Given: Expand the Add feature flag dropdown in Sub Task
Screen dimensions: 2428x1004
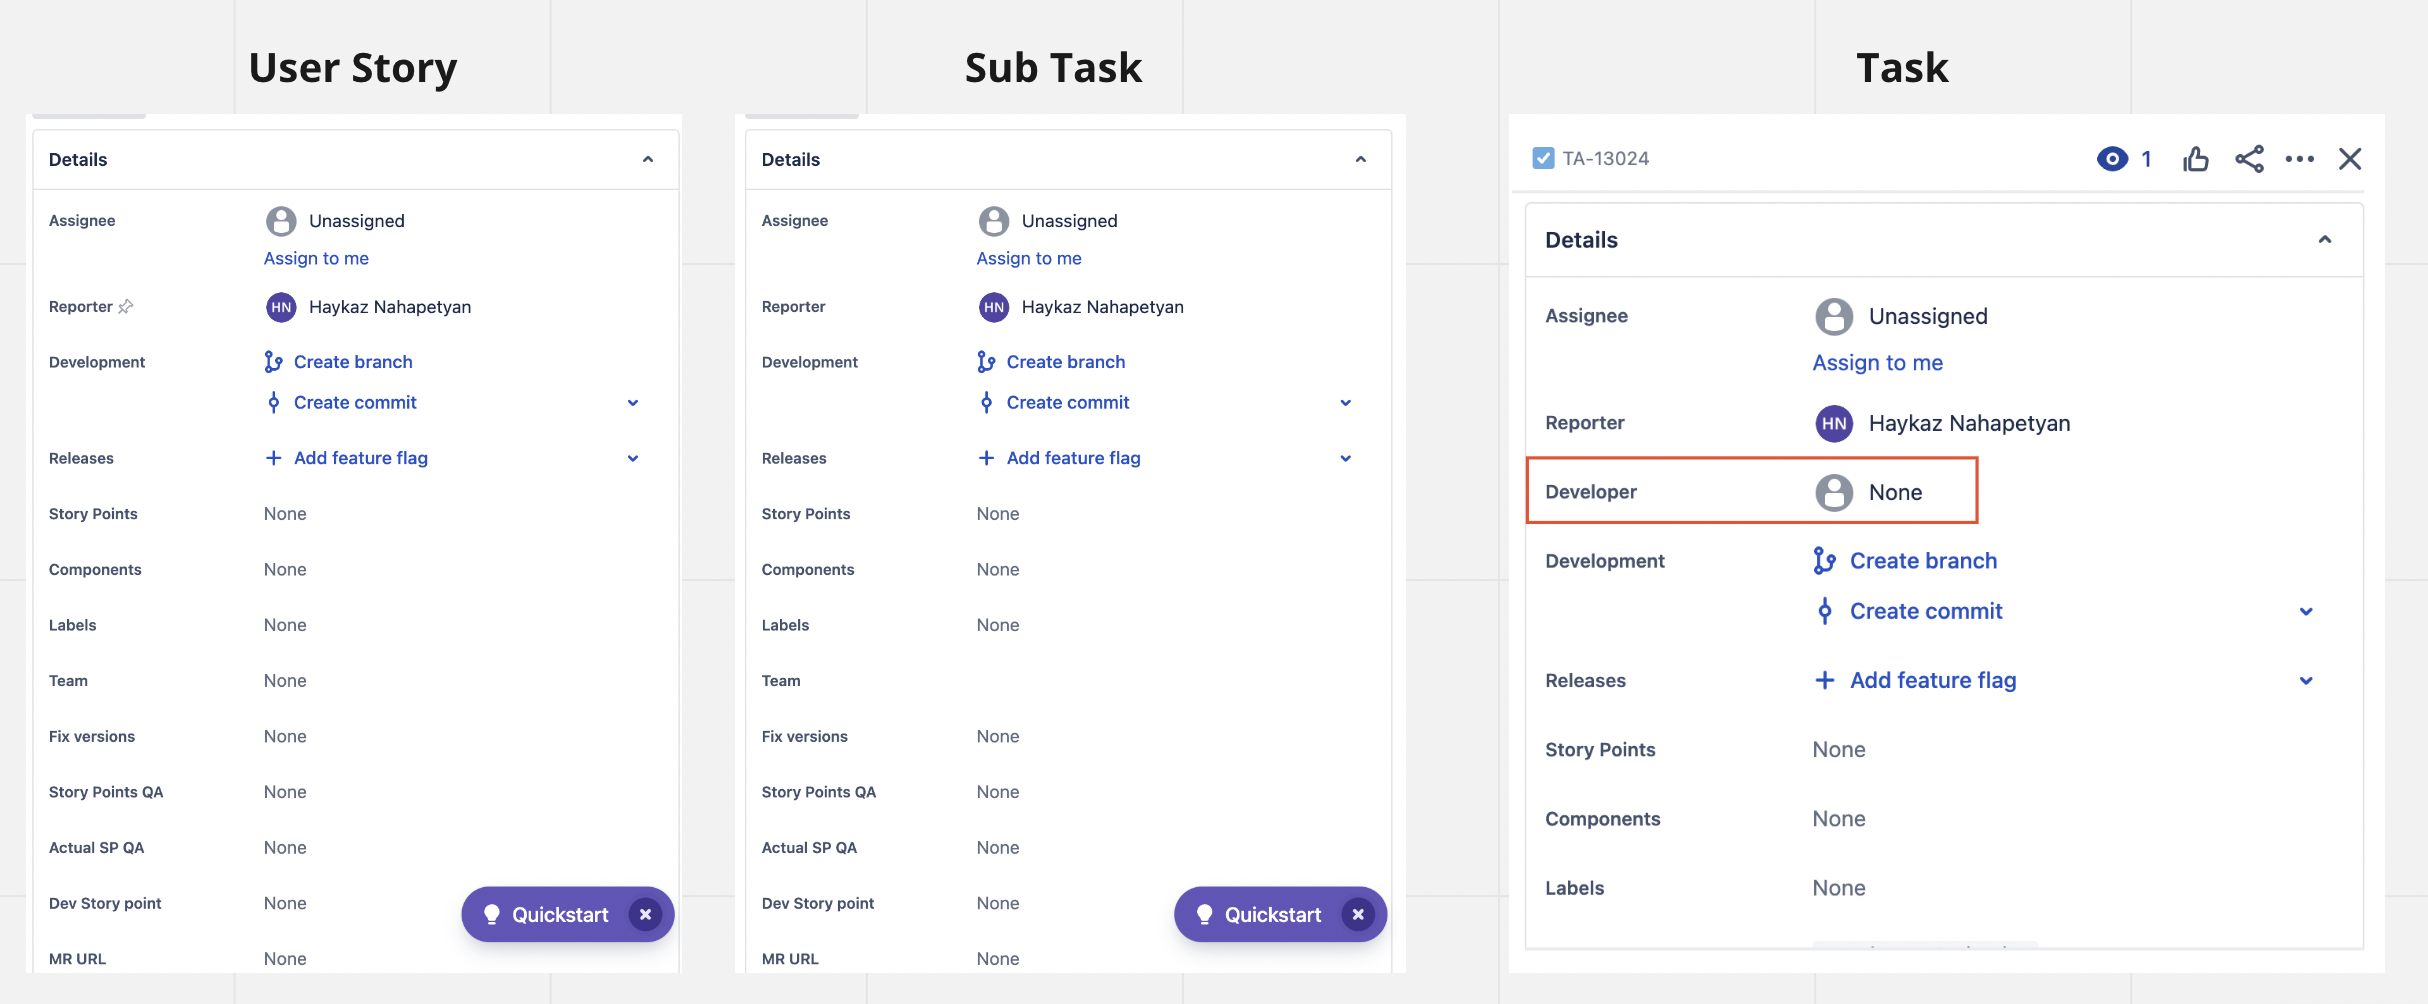Looking at the screenshot, I should point(1346,458).
